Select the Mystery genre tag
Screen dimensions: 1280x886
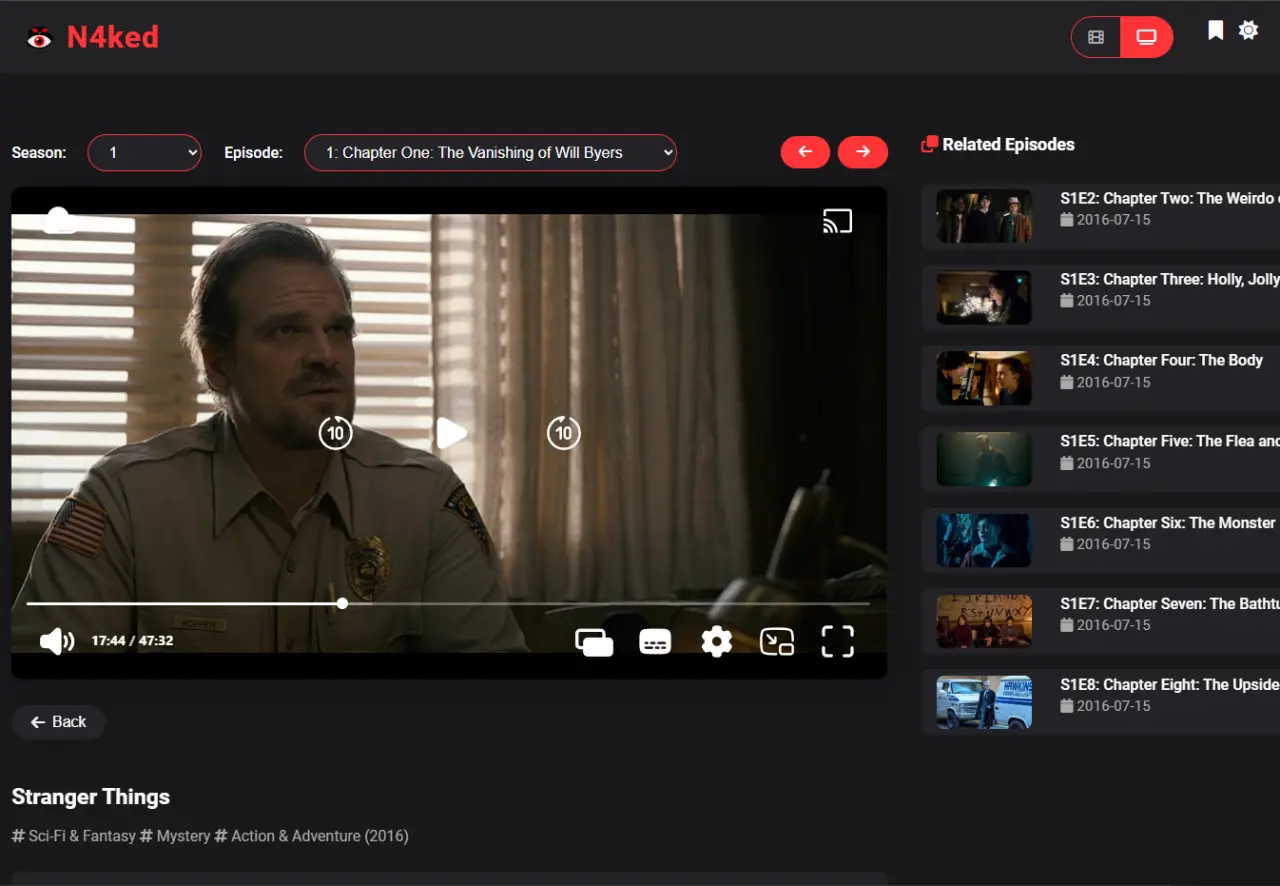[175, 836]
